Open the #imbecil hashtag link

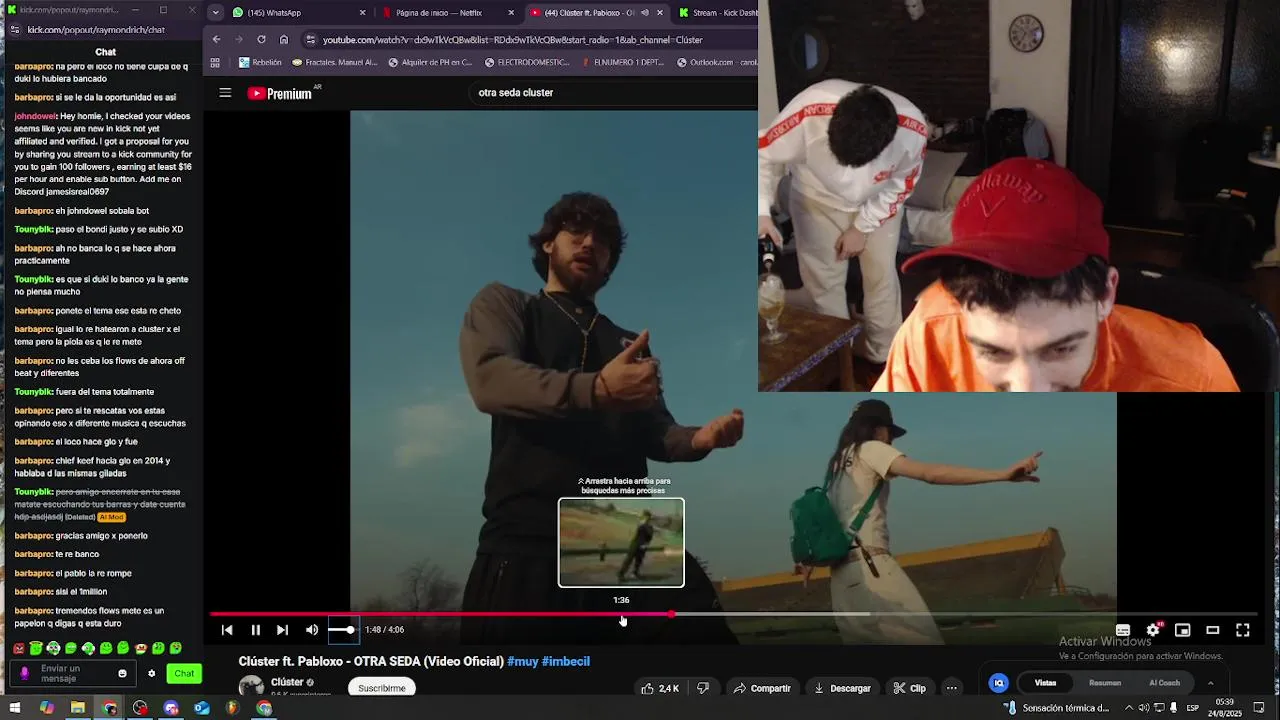point(566,661)
